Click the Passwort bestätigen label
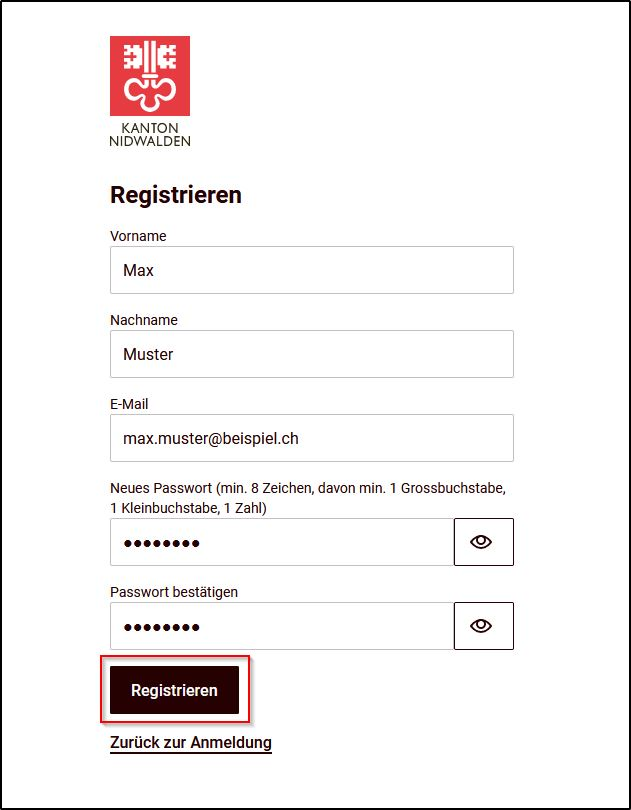631x810 pixels. coord(174,592)
